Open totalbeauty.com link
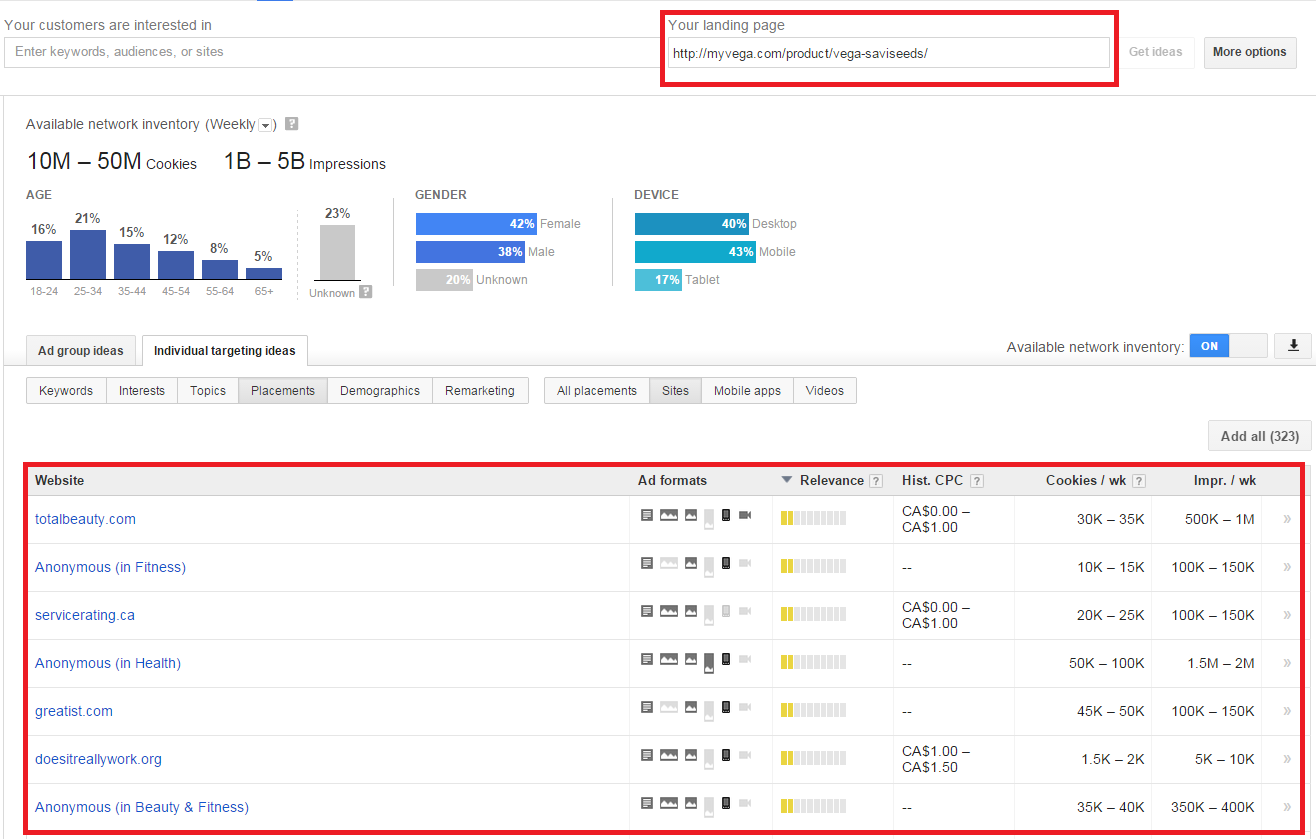 85,519
